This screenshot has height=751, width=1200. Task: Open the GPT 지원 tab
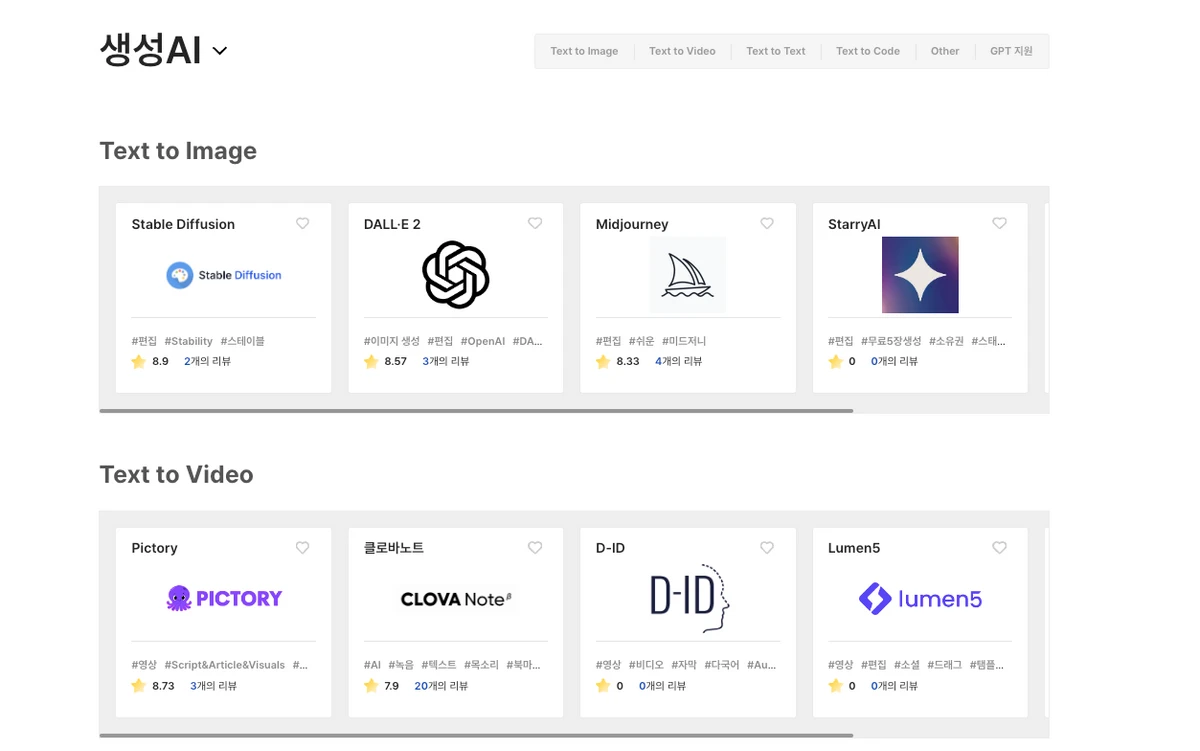pos(1011,51)
